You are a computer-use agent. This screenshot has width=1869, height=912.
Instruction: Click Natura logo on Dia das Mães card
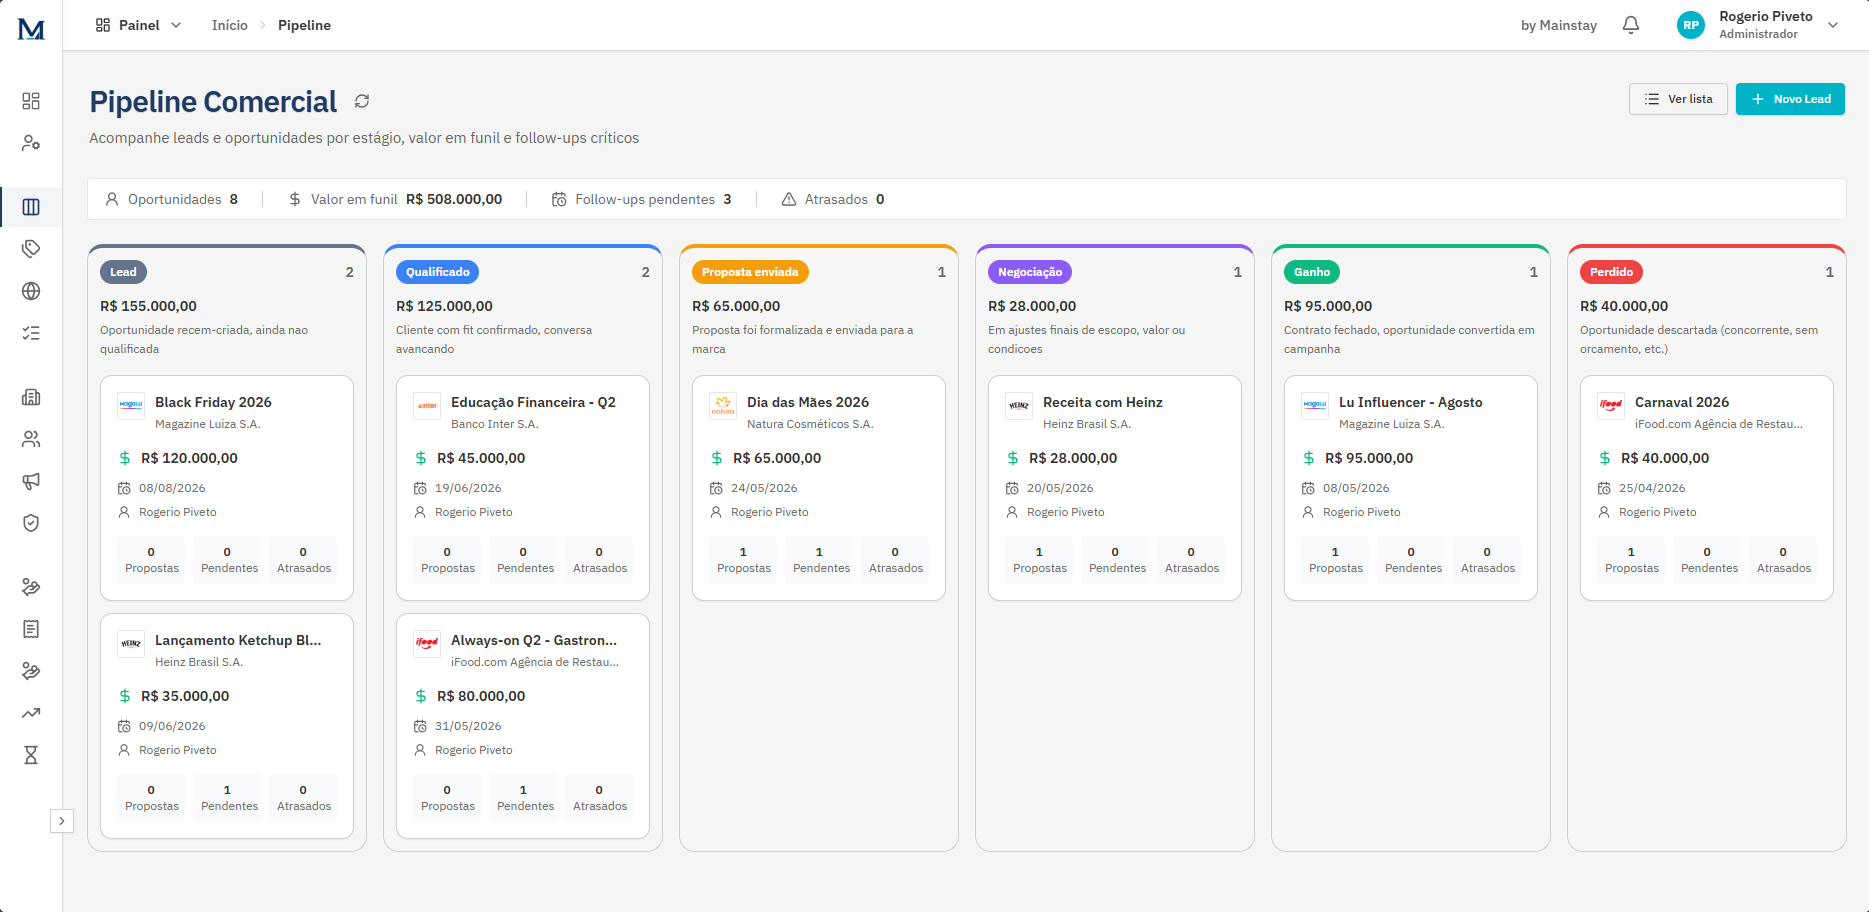click(723, 405)
